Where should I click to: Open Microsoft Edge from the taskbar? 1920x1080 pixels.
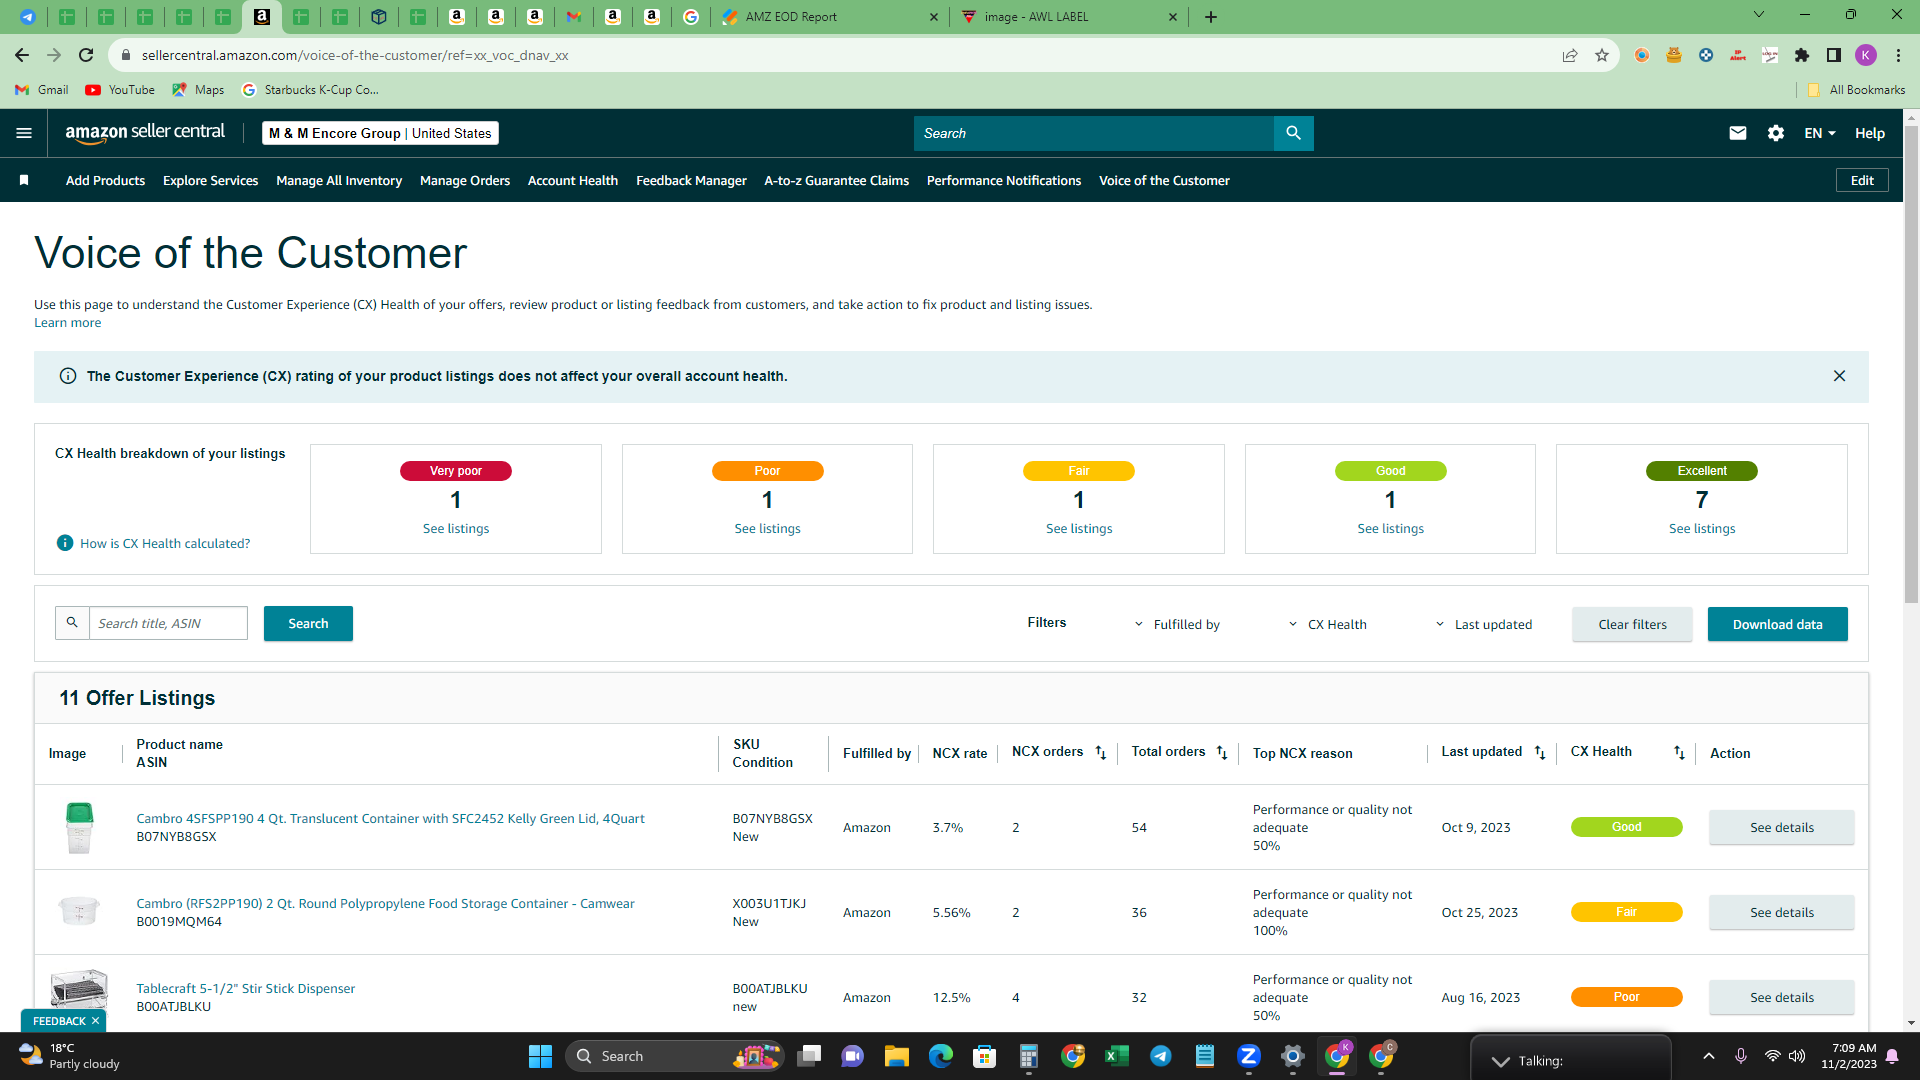(940, 1056)
